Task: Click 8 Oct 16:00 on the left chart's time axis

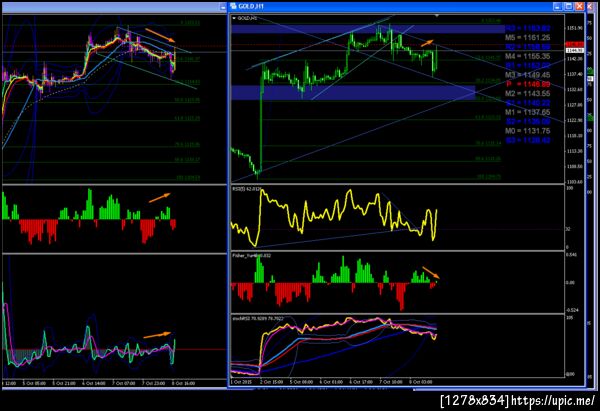Action: pos(184,383)
